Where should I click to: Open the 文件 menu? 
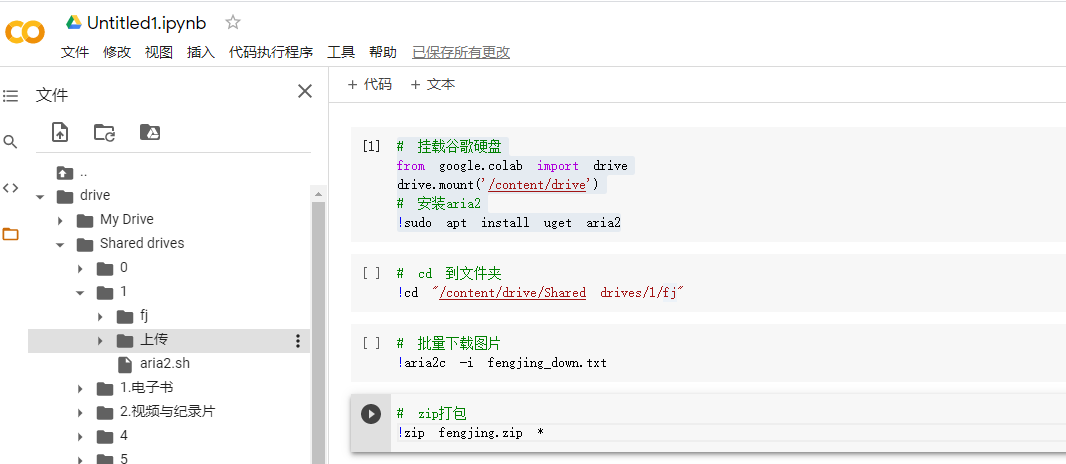coord(75,52)
